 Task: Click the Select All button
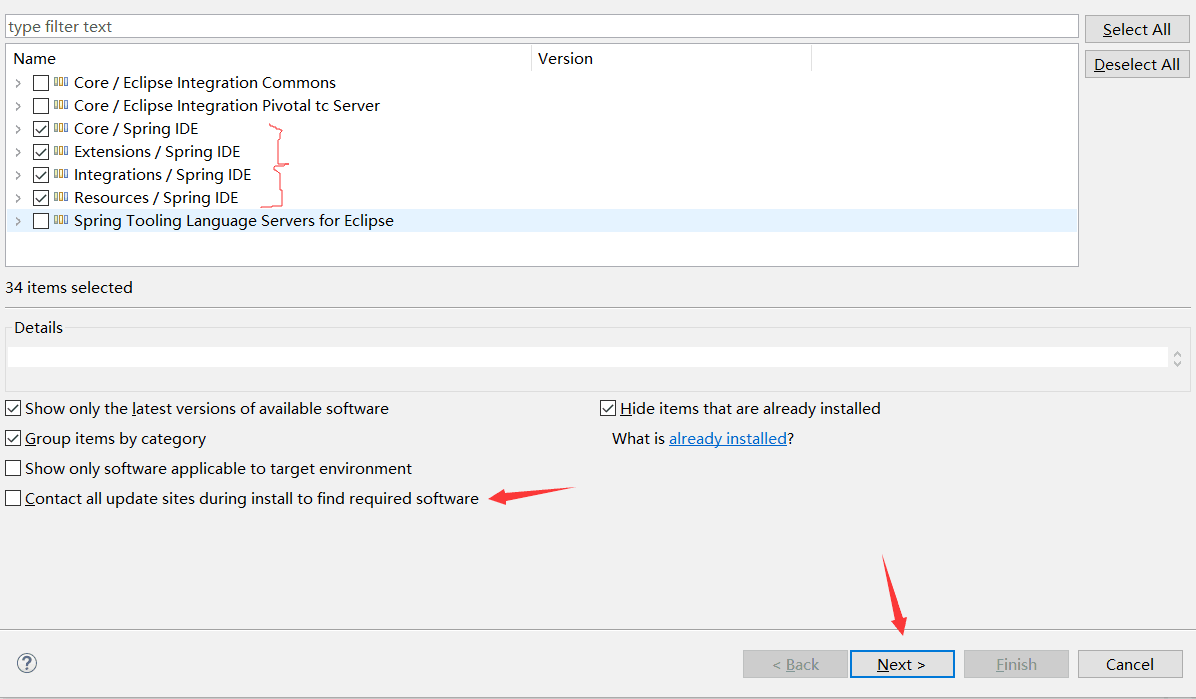coord(1137,29)
